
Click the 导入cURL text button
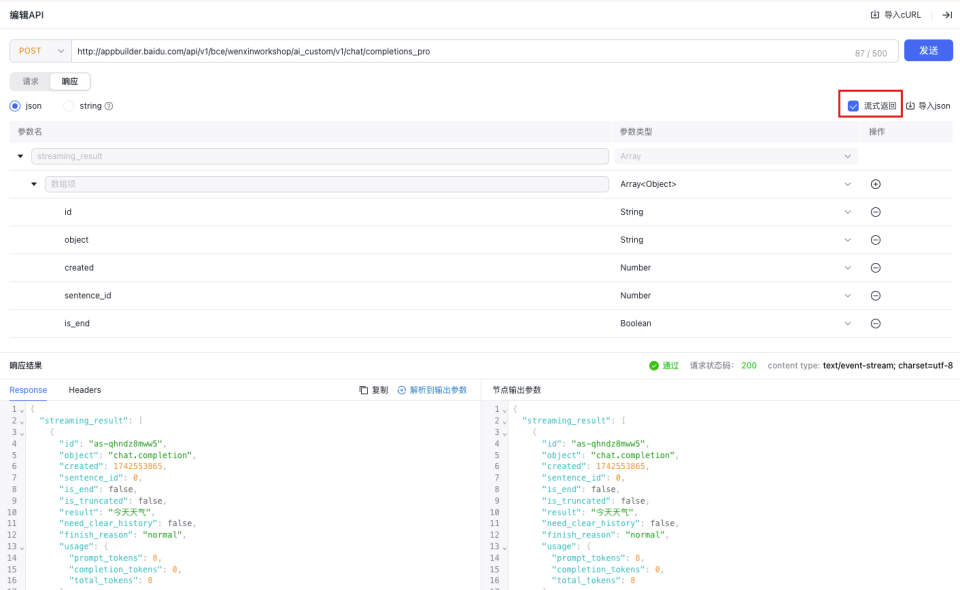click(902, 15)
